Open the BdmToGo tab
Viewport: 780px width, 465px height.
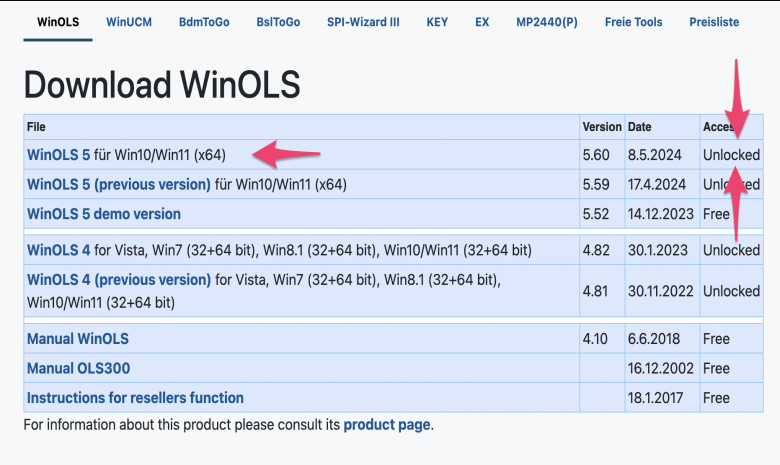204,22
